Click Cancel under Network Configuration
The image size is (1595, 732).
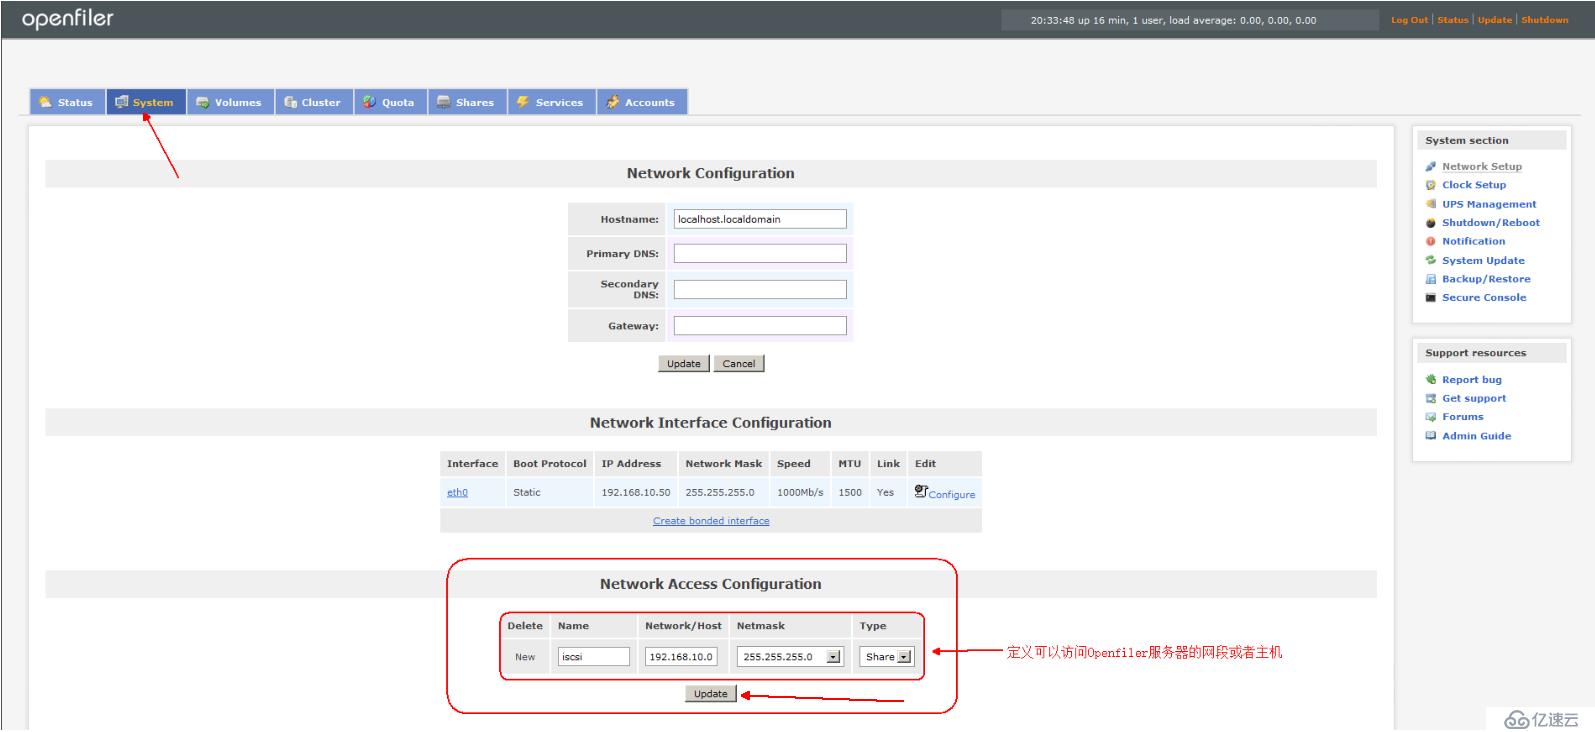(x=739, y=364)
